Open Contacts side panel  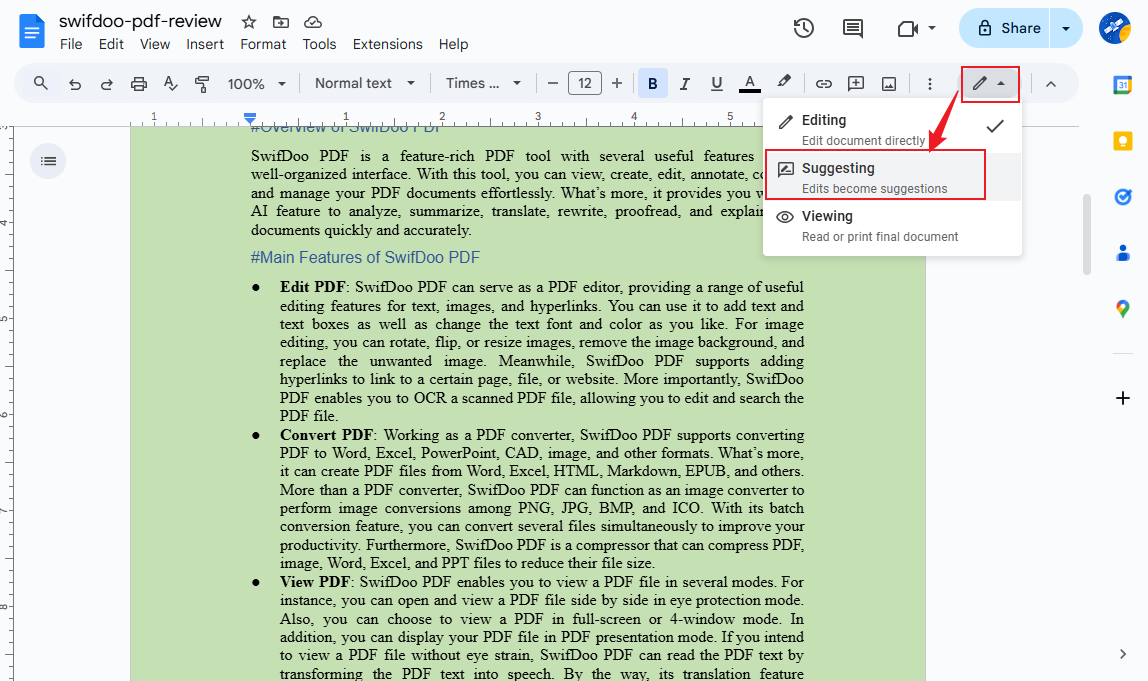[x=1122, y=253]
